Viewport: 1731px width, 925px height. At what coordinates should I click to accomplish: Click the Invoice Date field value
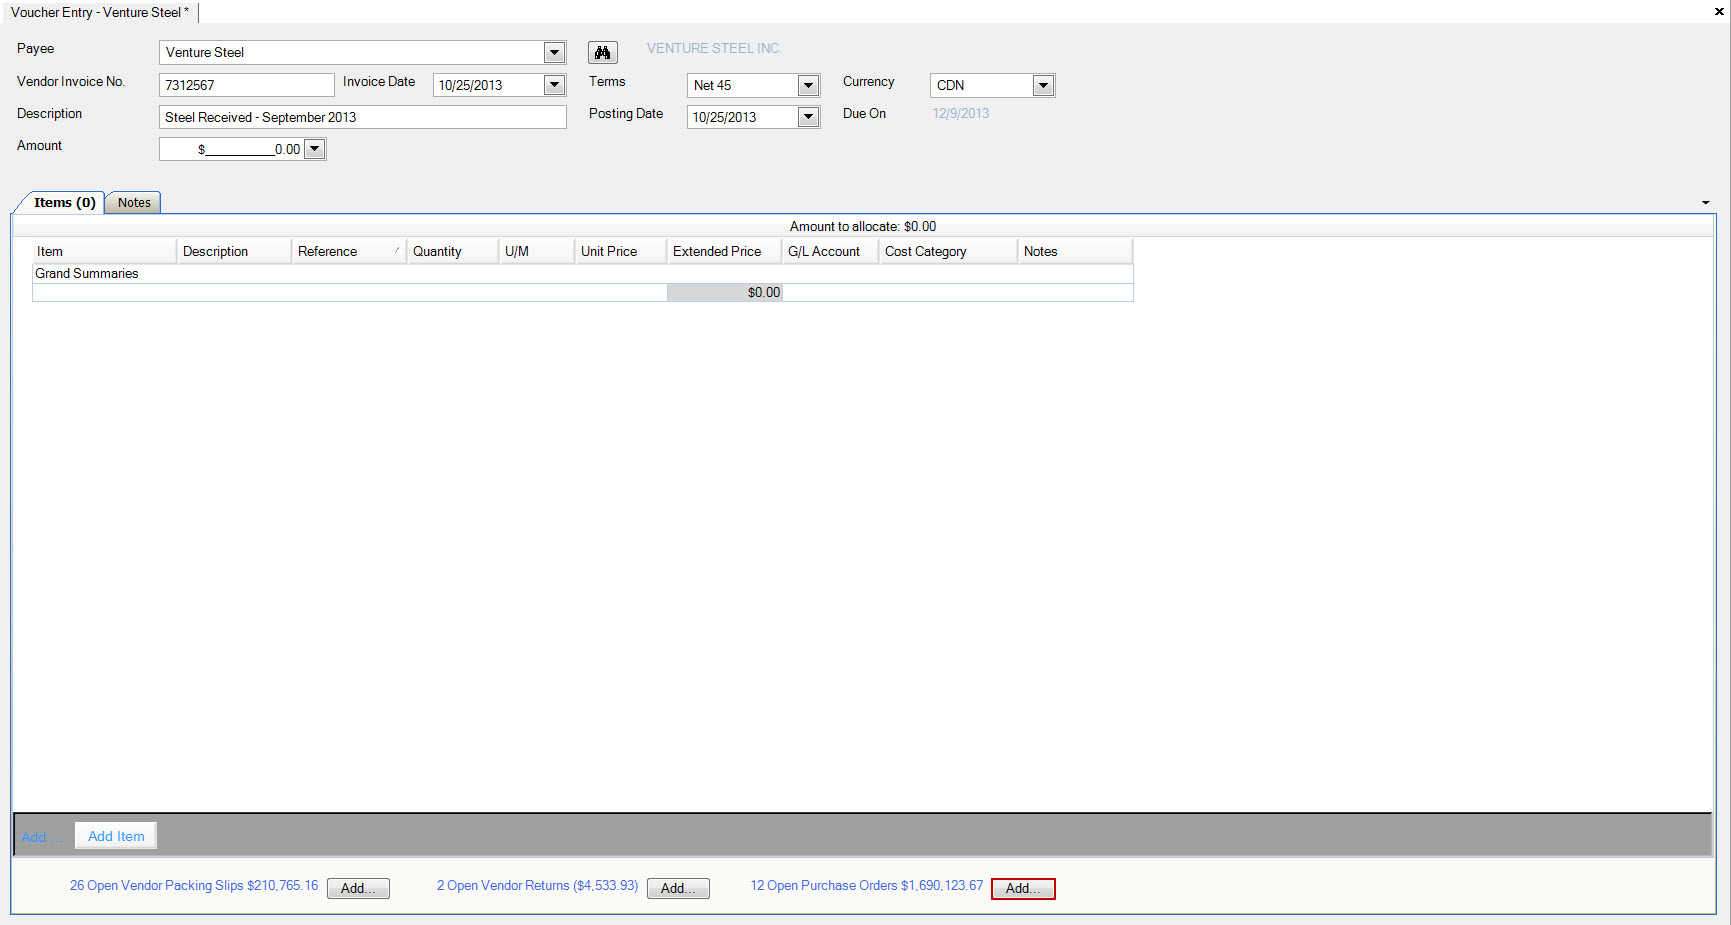[x=471, y=85]
